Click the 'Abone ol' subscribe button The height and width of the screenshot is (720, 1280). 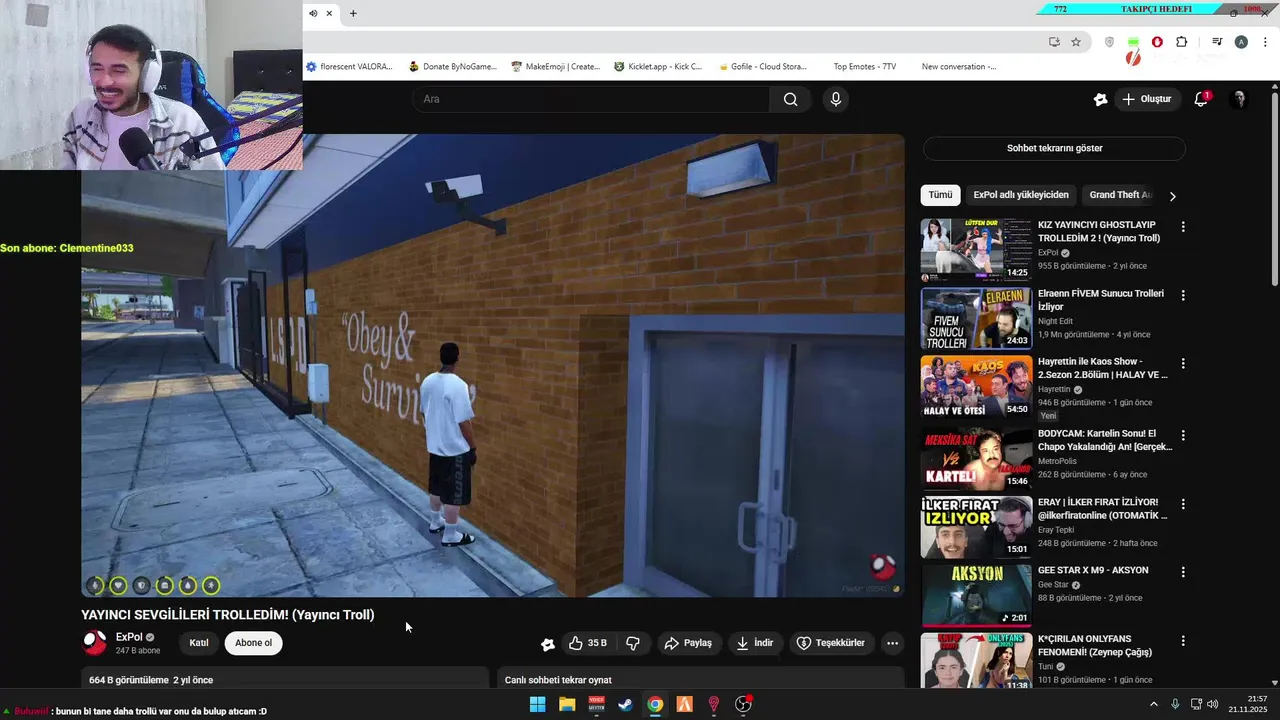click(x=253, y=643)
